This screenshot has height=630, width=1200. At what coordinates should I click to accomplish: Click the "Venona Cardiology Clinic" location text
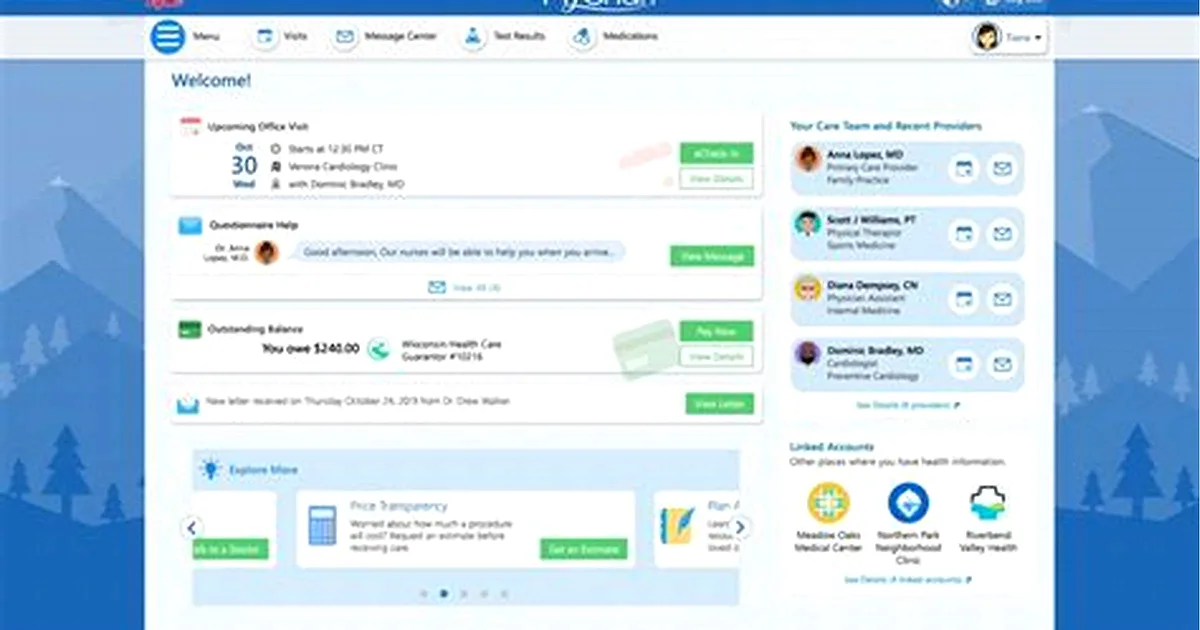(343, 166)
